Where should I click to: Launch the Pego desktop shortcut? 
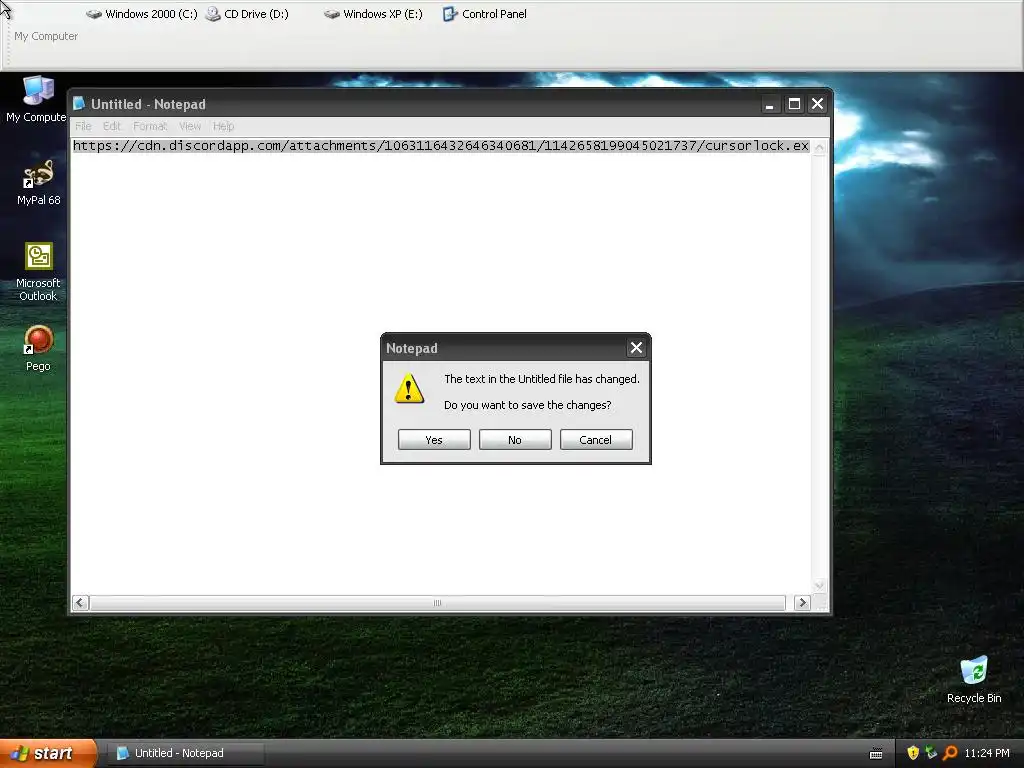[38, 348]
